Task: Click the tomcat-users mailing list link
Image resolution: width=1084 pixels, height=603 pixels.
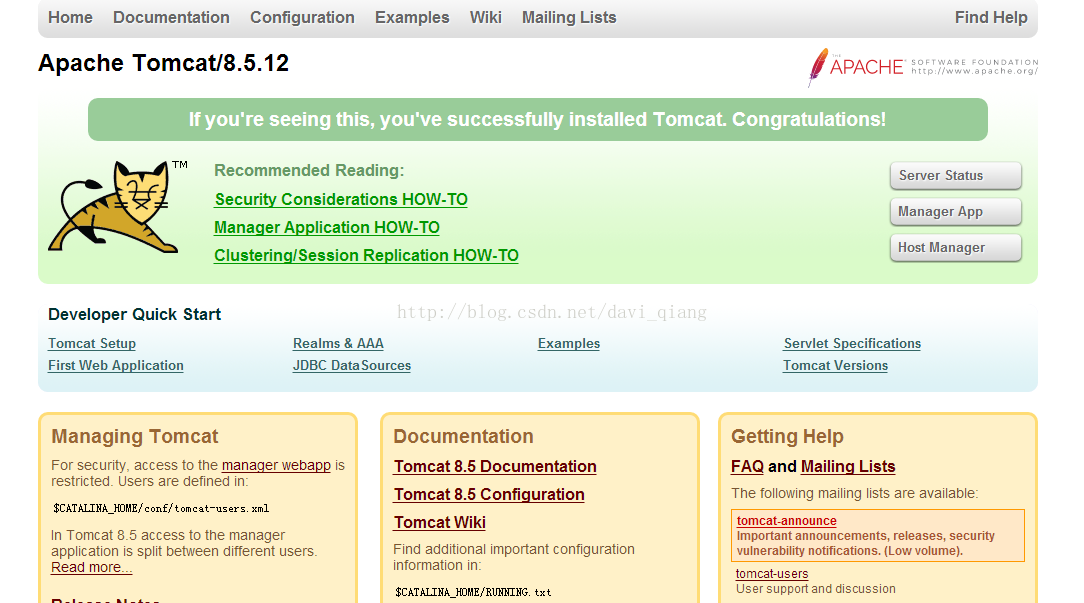Action: click(772, 574)
